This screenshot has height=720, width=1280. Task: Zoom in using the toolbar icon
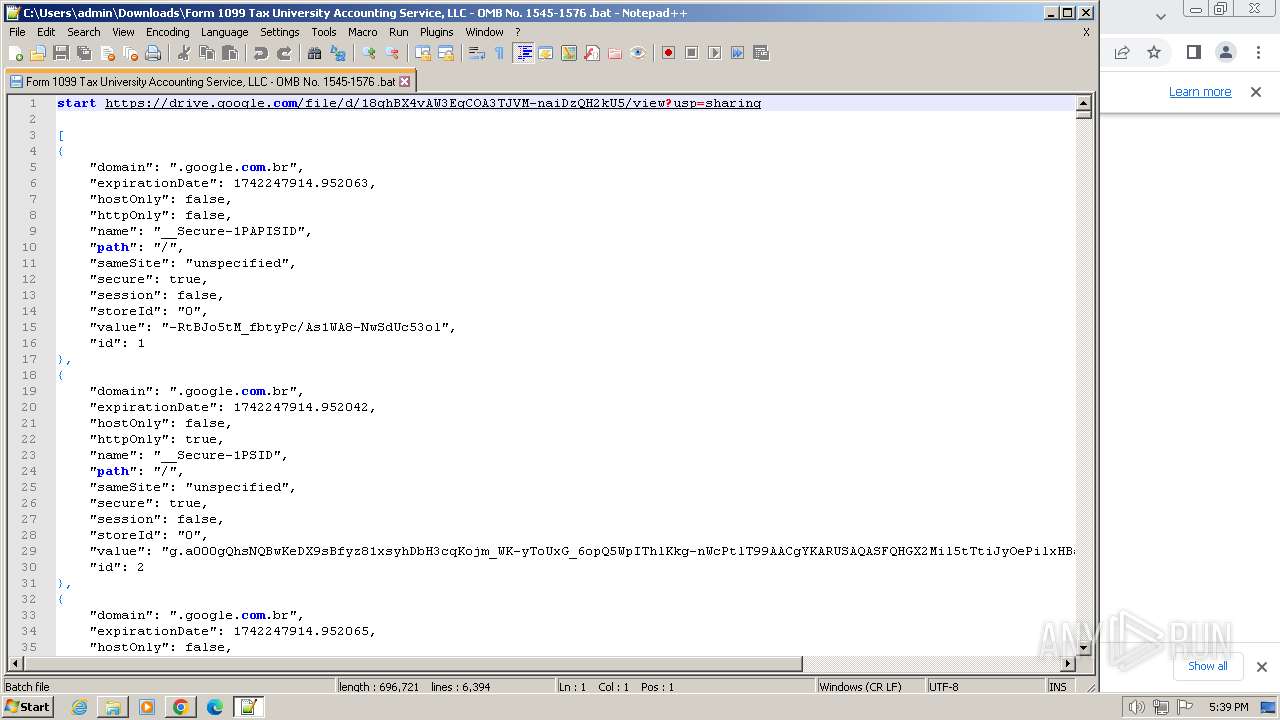tap(369, 53)
